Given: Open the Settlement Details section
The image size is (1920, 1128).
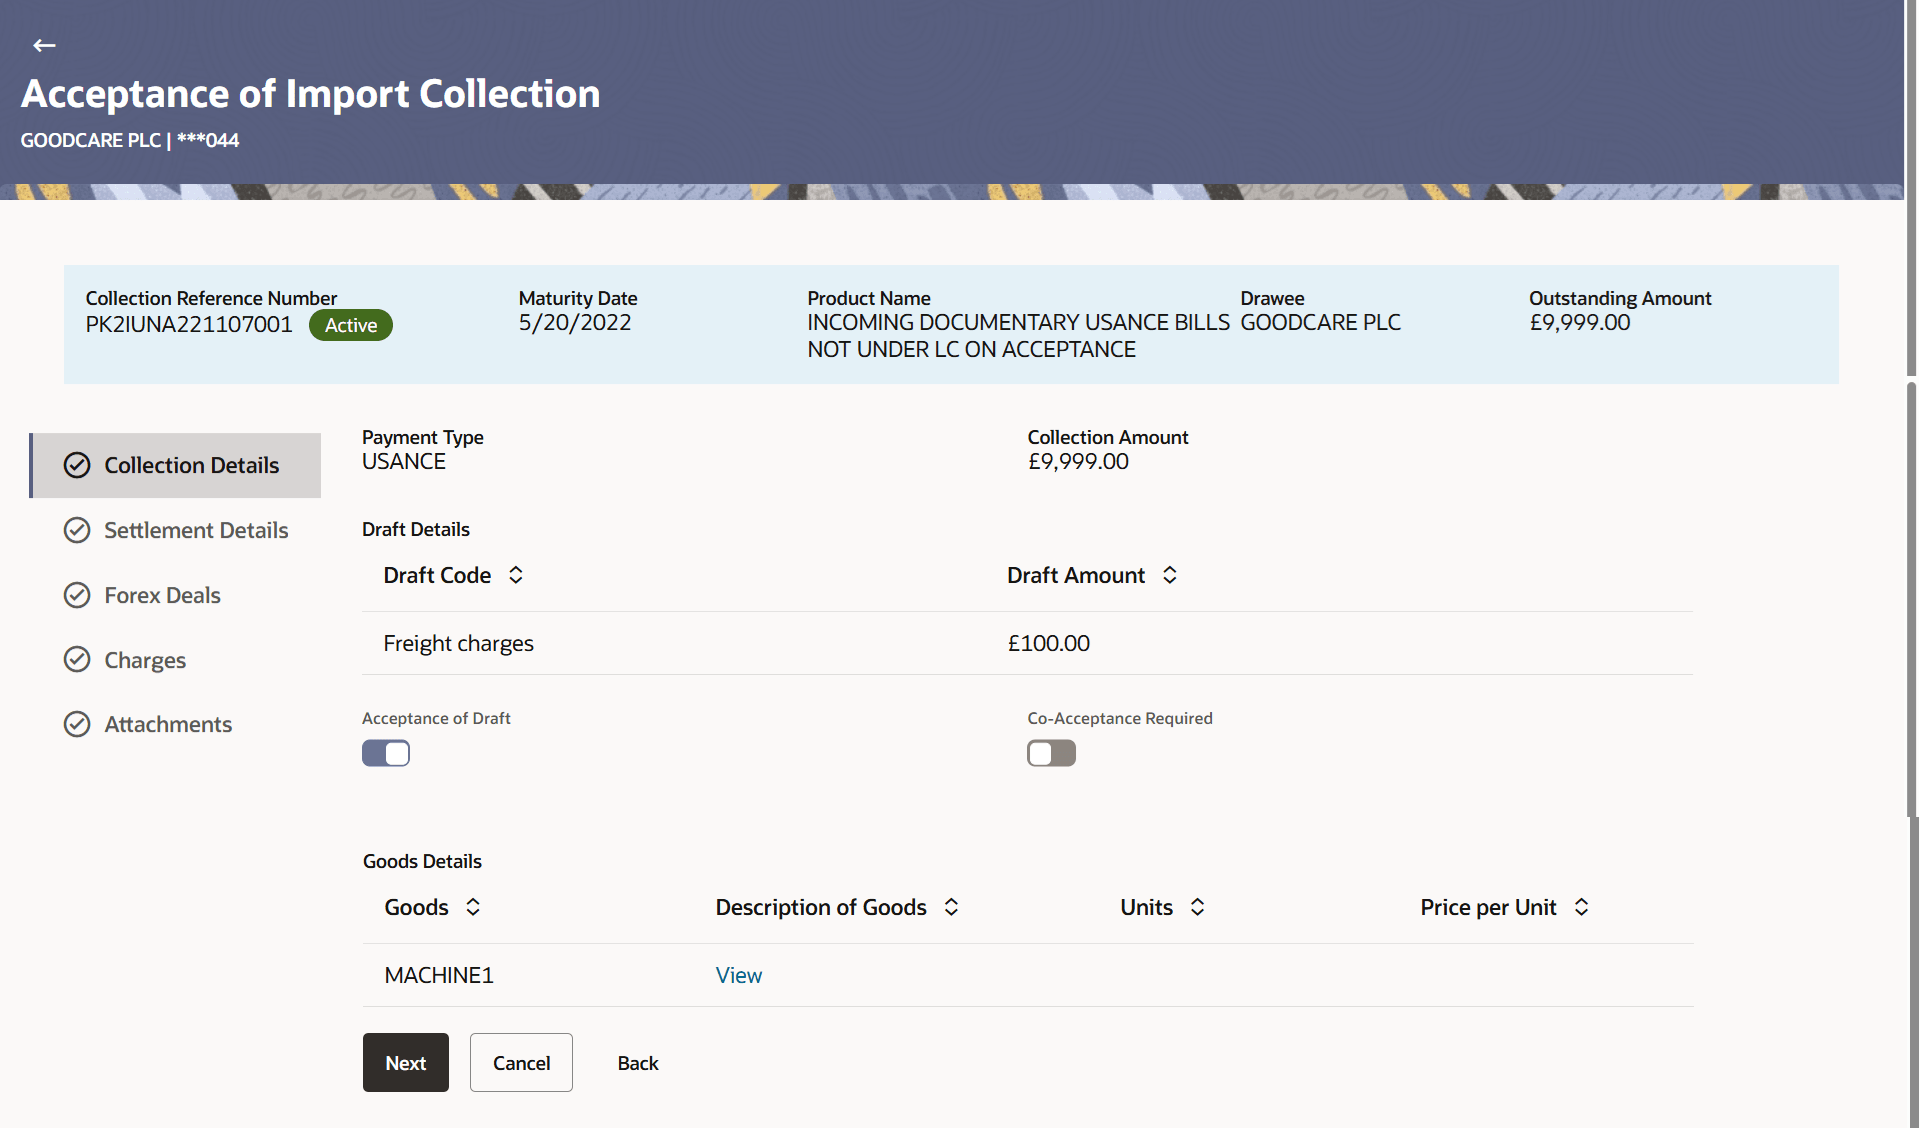Looking at the screenshot, I should click(x=196, y=530).
